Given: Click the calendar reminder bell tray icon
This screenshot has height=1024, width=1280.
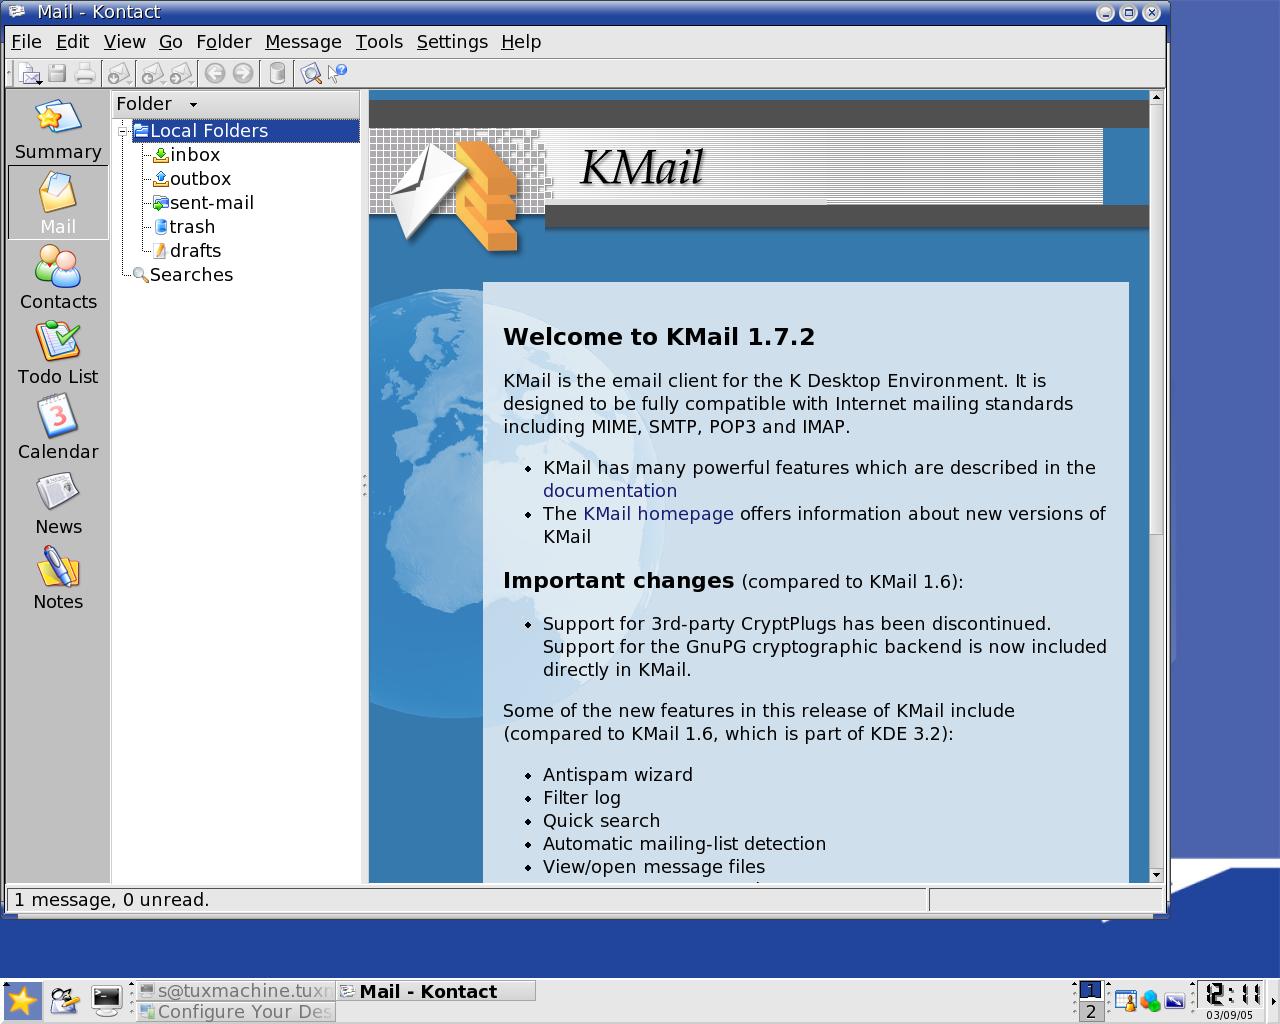Looking at the screenshot, I should pyautogui.click(x=1125, y=1000).
